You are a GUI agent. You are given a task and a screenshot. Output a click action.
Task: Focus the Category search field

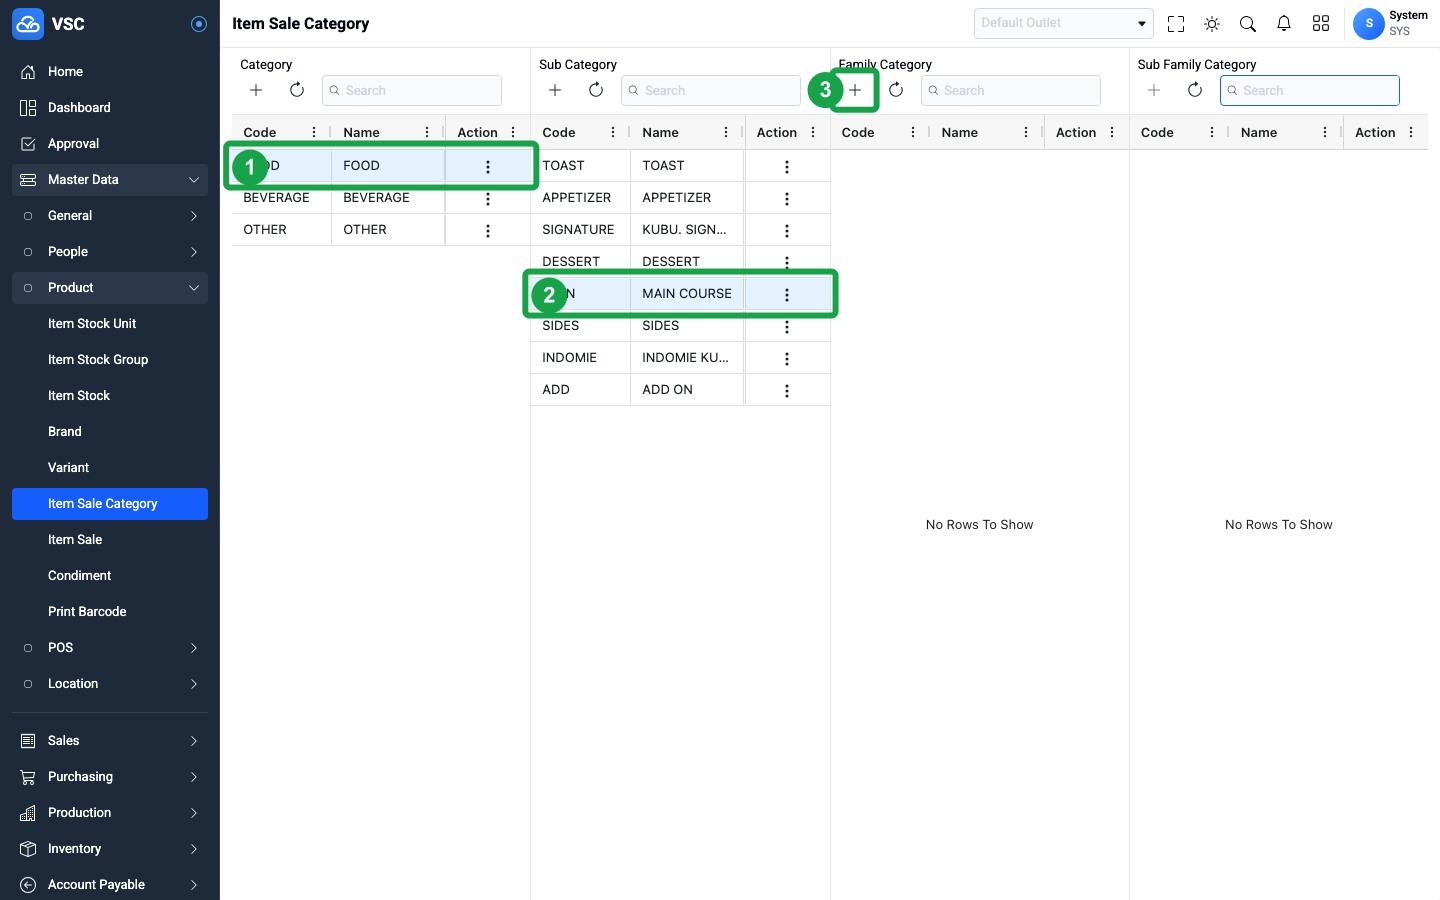coord(412,90)
